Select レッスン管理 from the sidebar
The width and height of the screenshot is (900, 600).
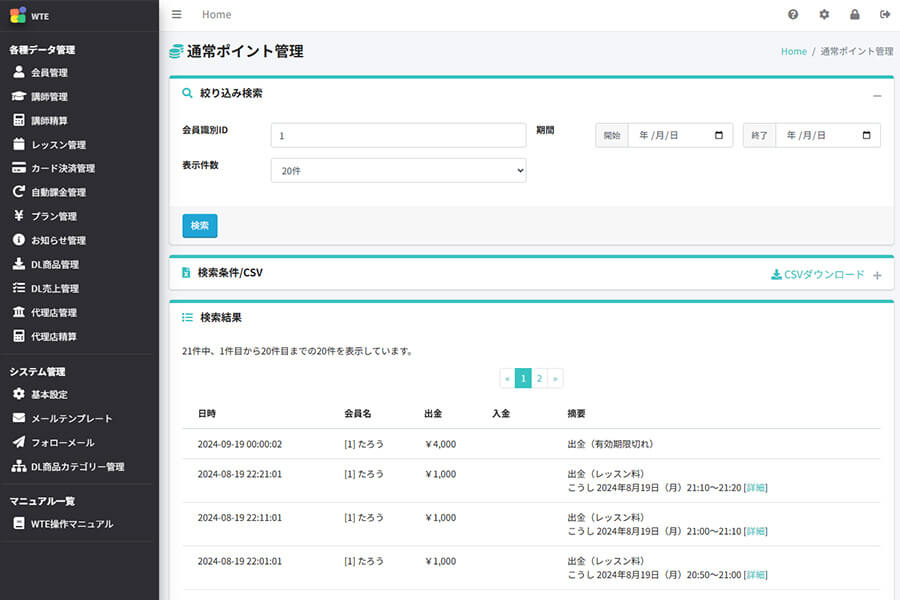[58, 145]
